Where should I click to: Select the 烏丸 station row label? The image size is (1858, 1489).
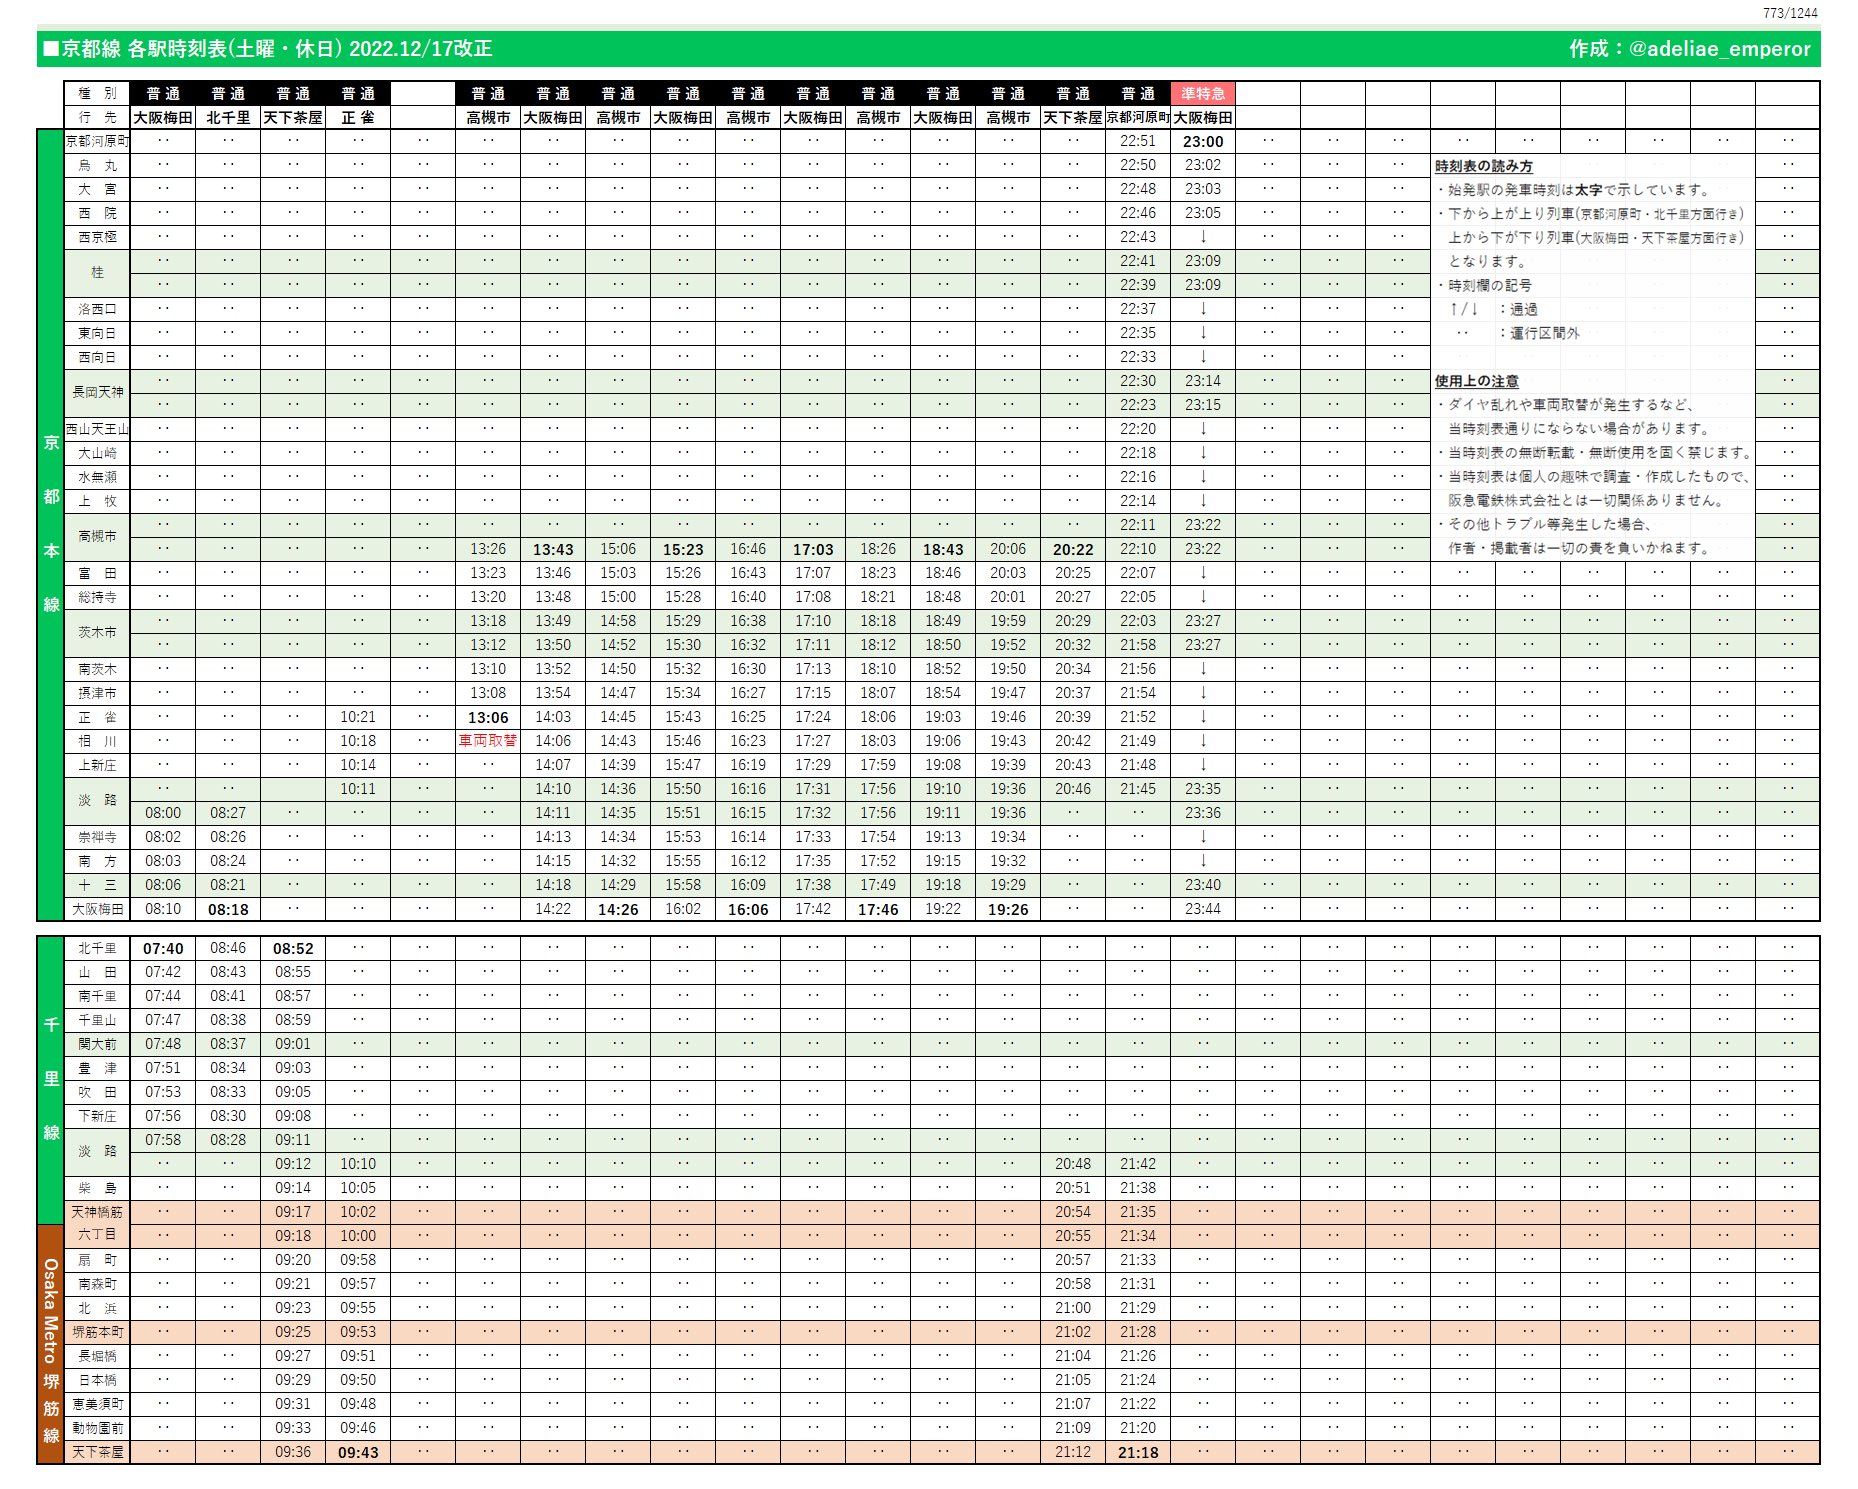(x=97, y=165)
